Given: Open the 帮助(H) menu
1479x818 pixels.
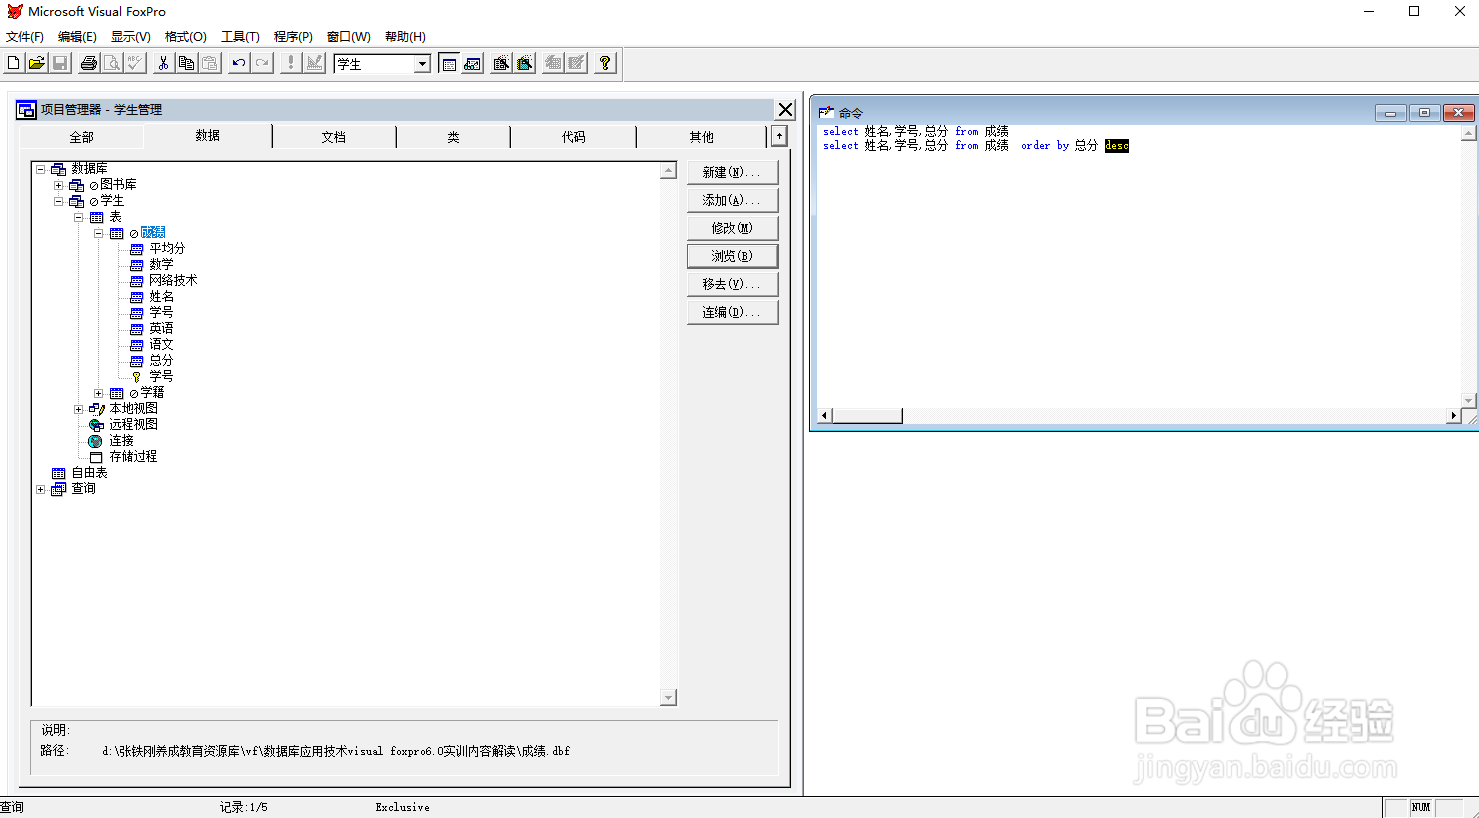Looking at the screenshot, I should point(405,37).
